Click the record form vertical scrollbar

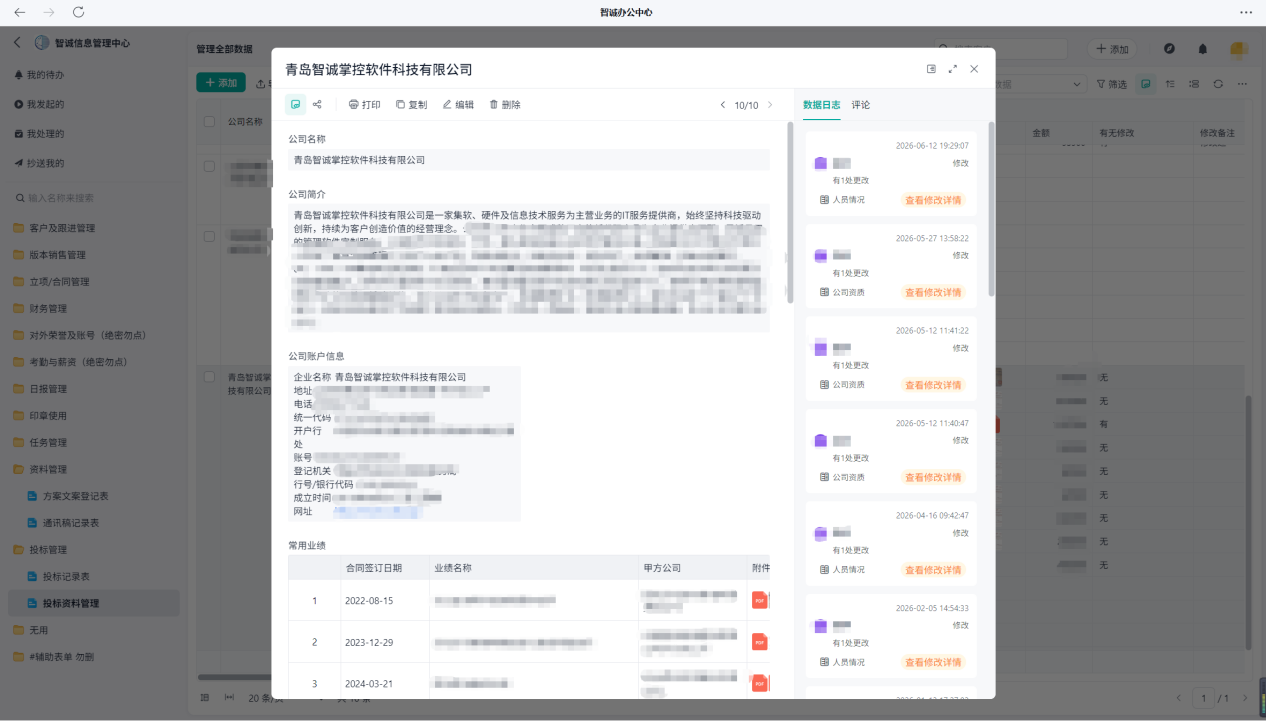[790, 212]
